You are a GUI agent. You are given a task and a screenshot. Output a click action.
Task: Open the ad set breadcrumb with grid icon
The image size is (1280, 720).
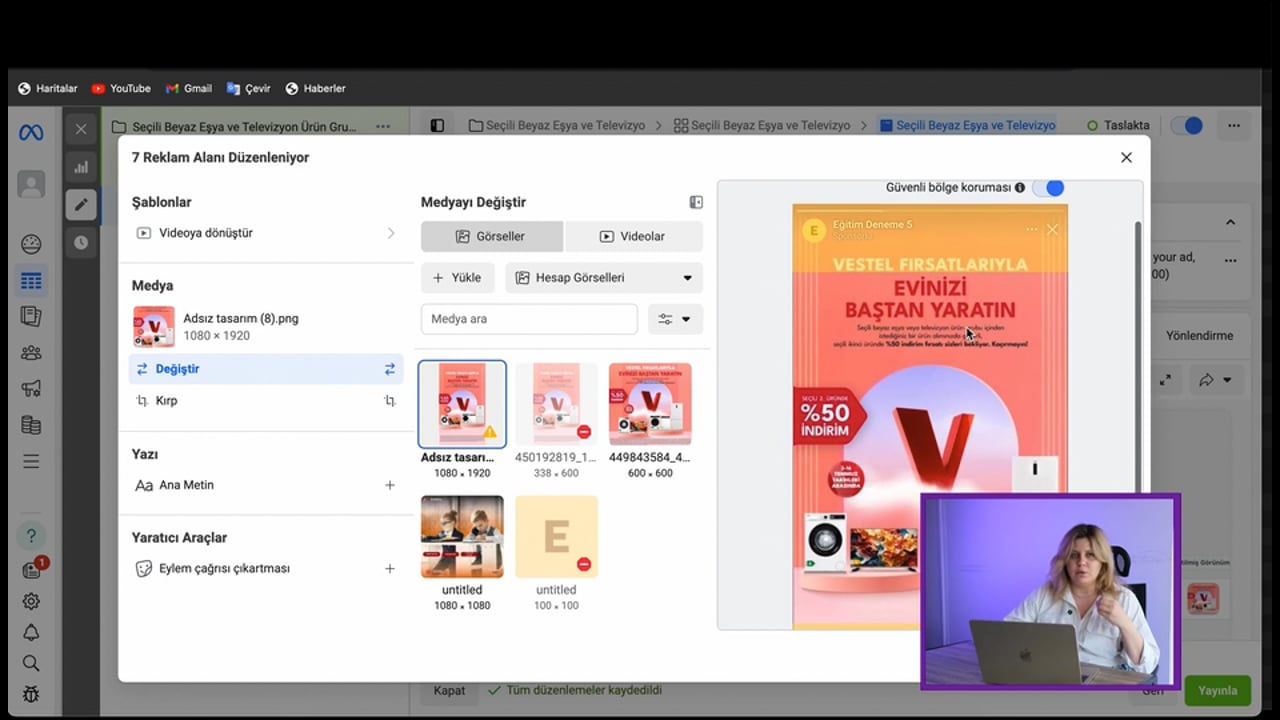point(762,125)
